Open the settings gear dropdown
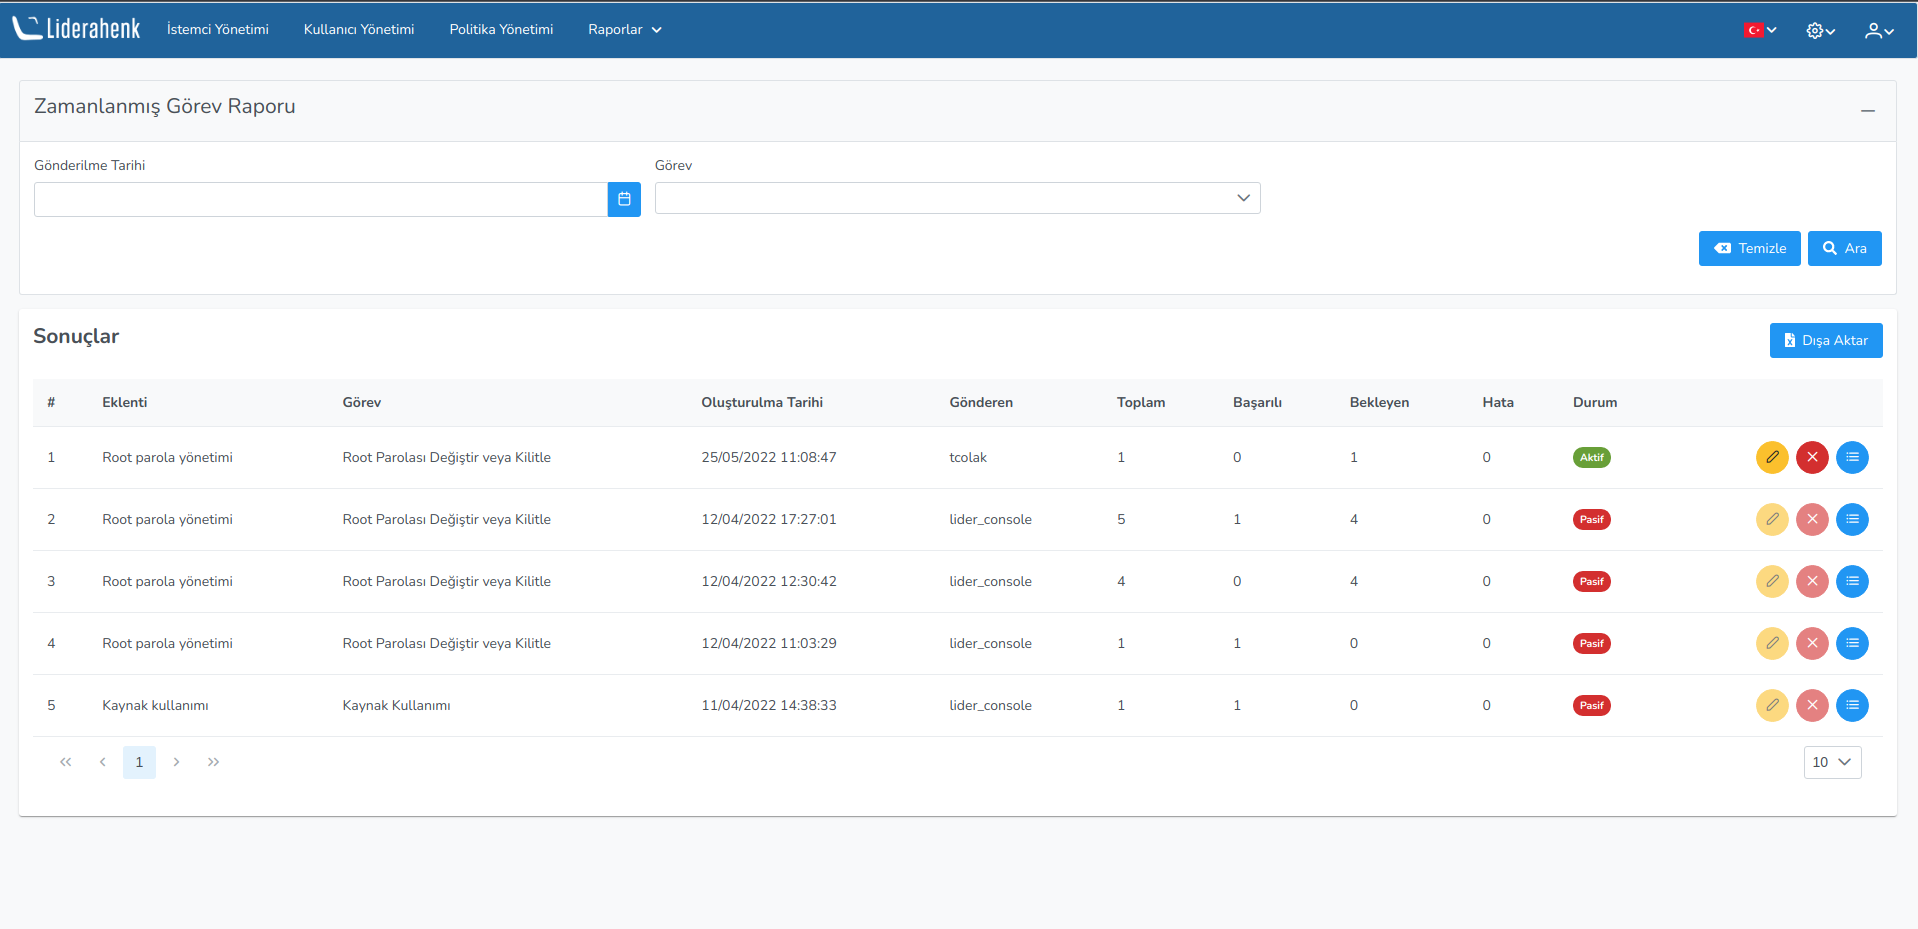 tap(1820, 31)
